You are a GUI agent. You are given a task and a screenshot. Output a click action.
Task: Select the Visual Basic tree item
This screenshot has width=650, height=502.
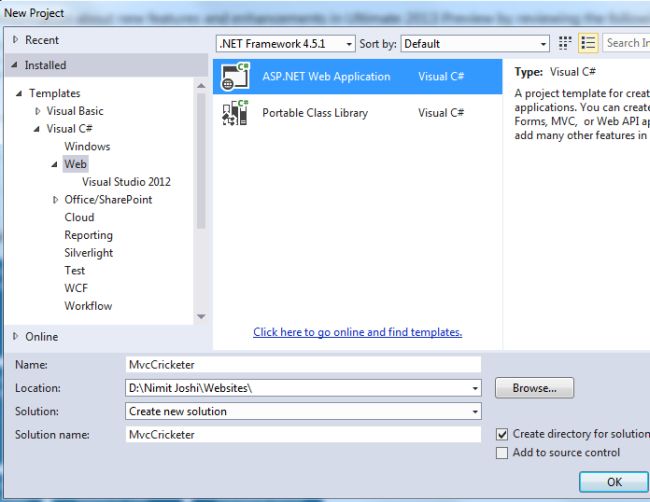coord(75,111)
